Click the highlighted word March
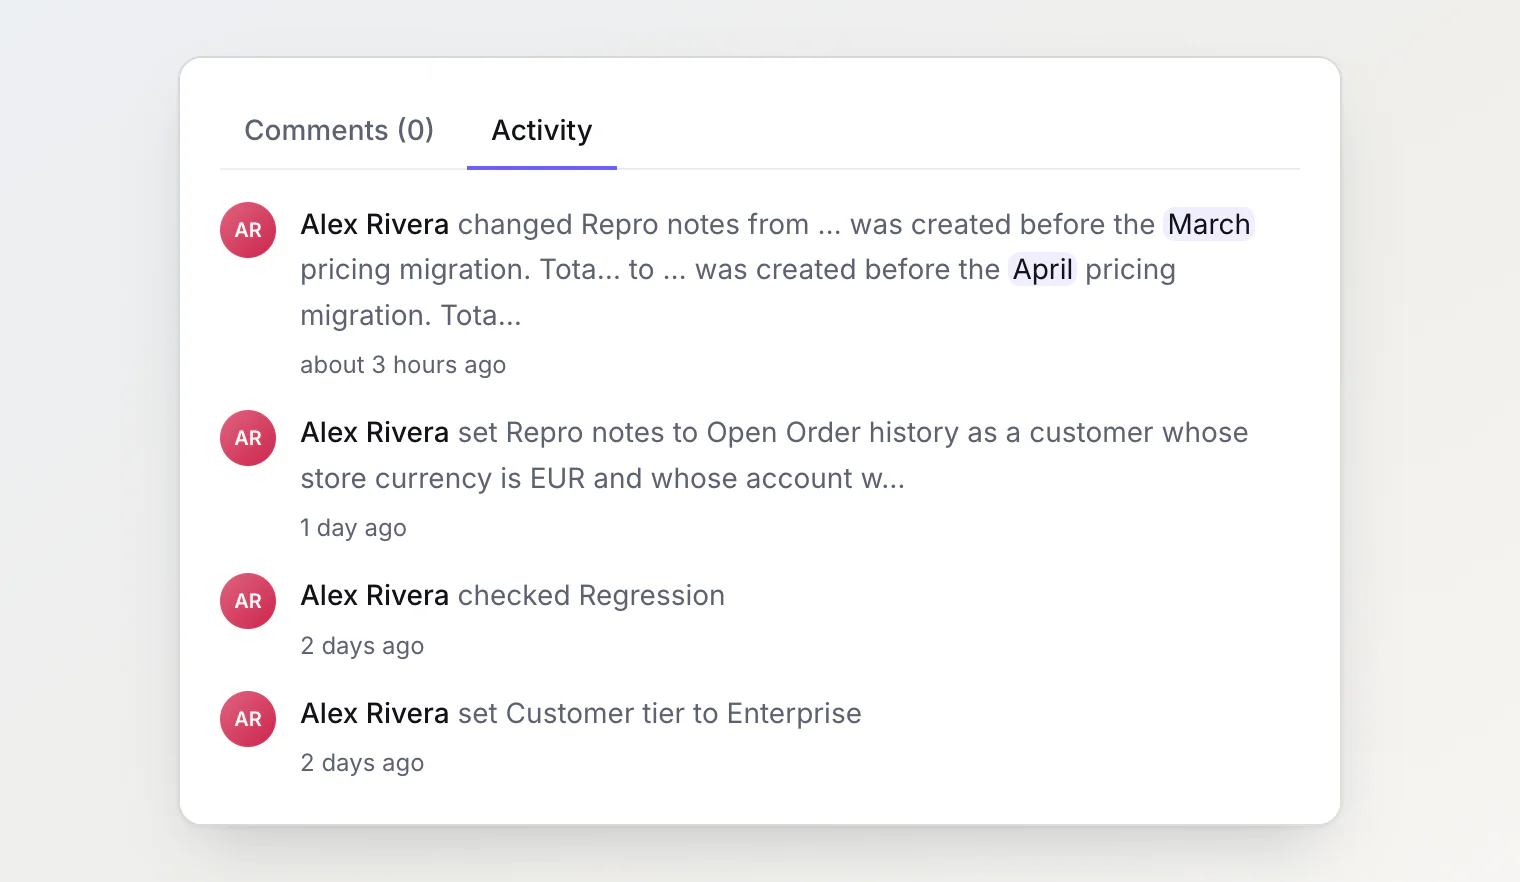 tap(1209, 224)
